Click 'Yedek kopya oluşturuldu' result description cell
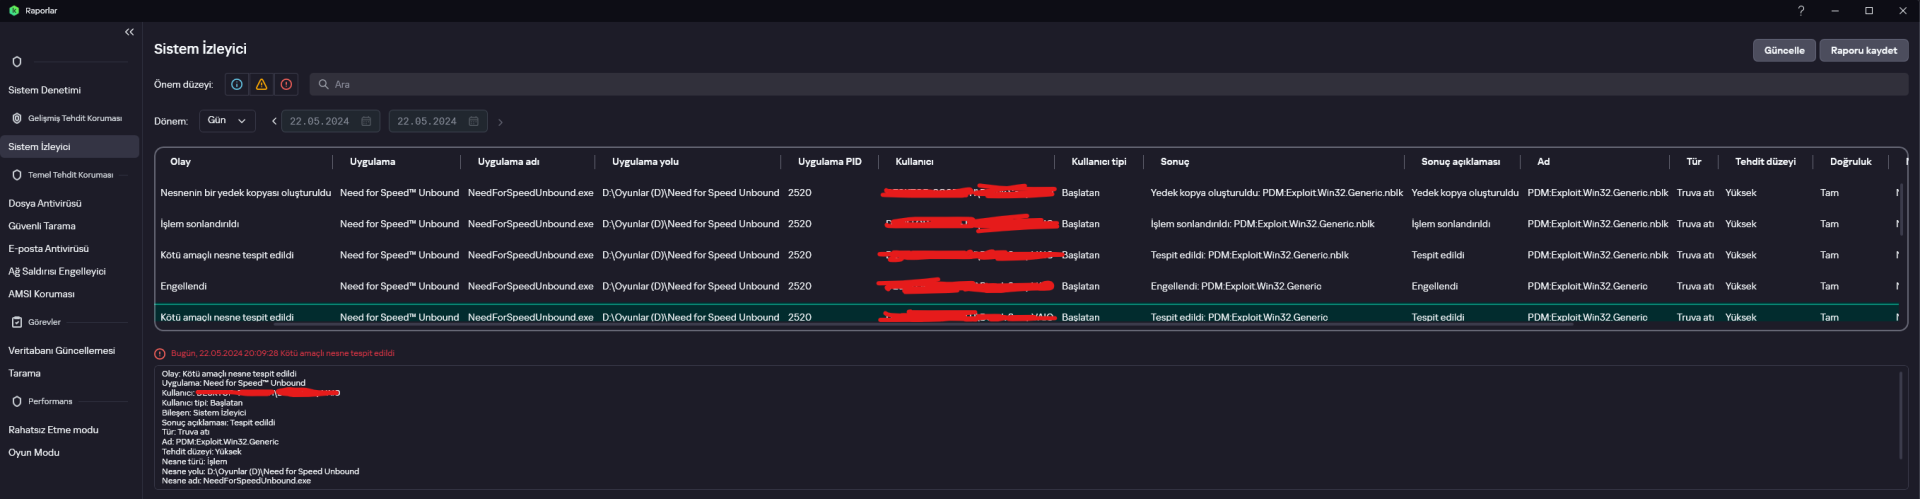1920x499 pixels. click(x=1464, y=192)
